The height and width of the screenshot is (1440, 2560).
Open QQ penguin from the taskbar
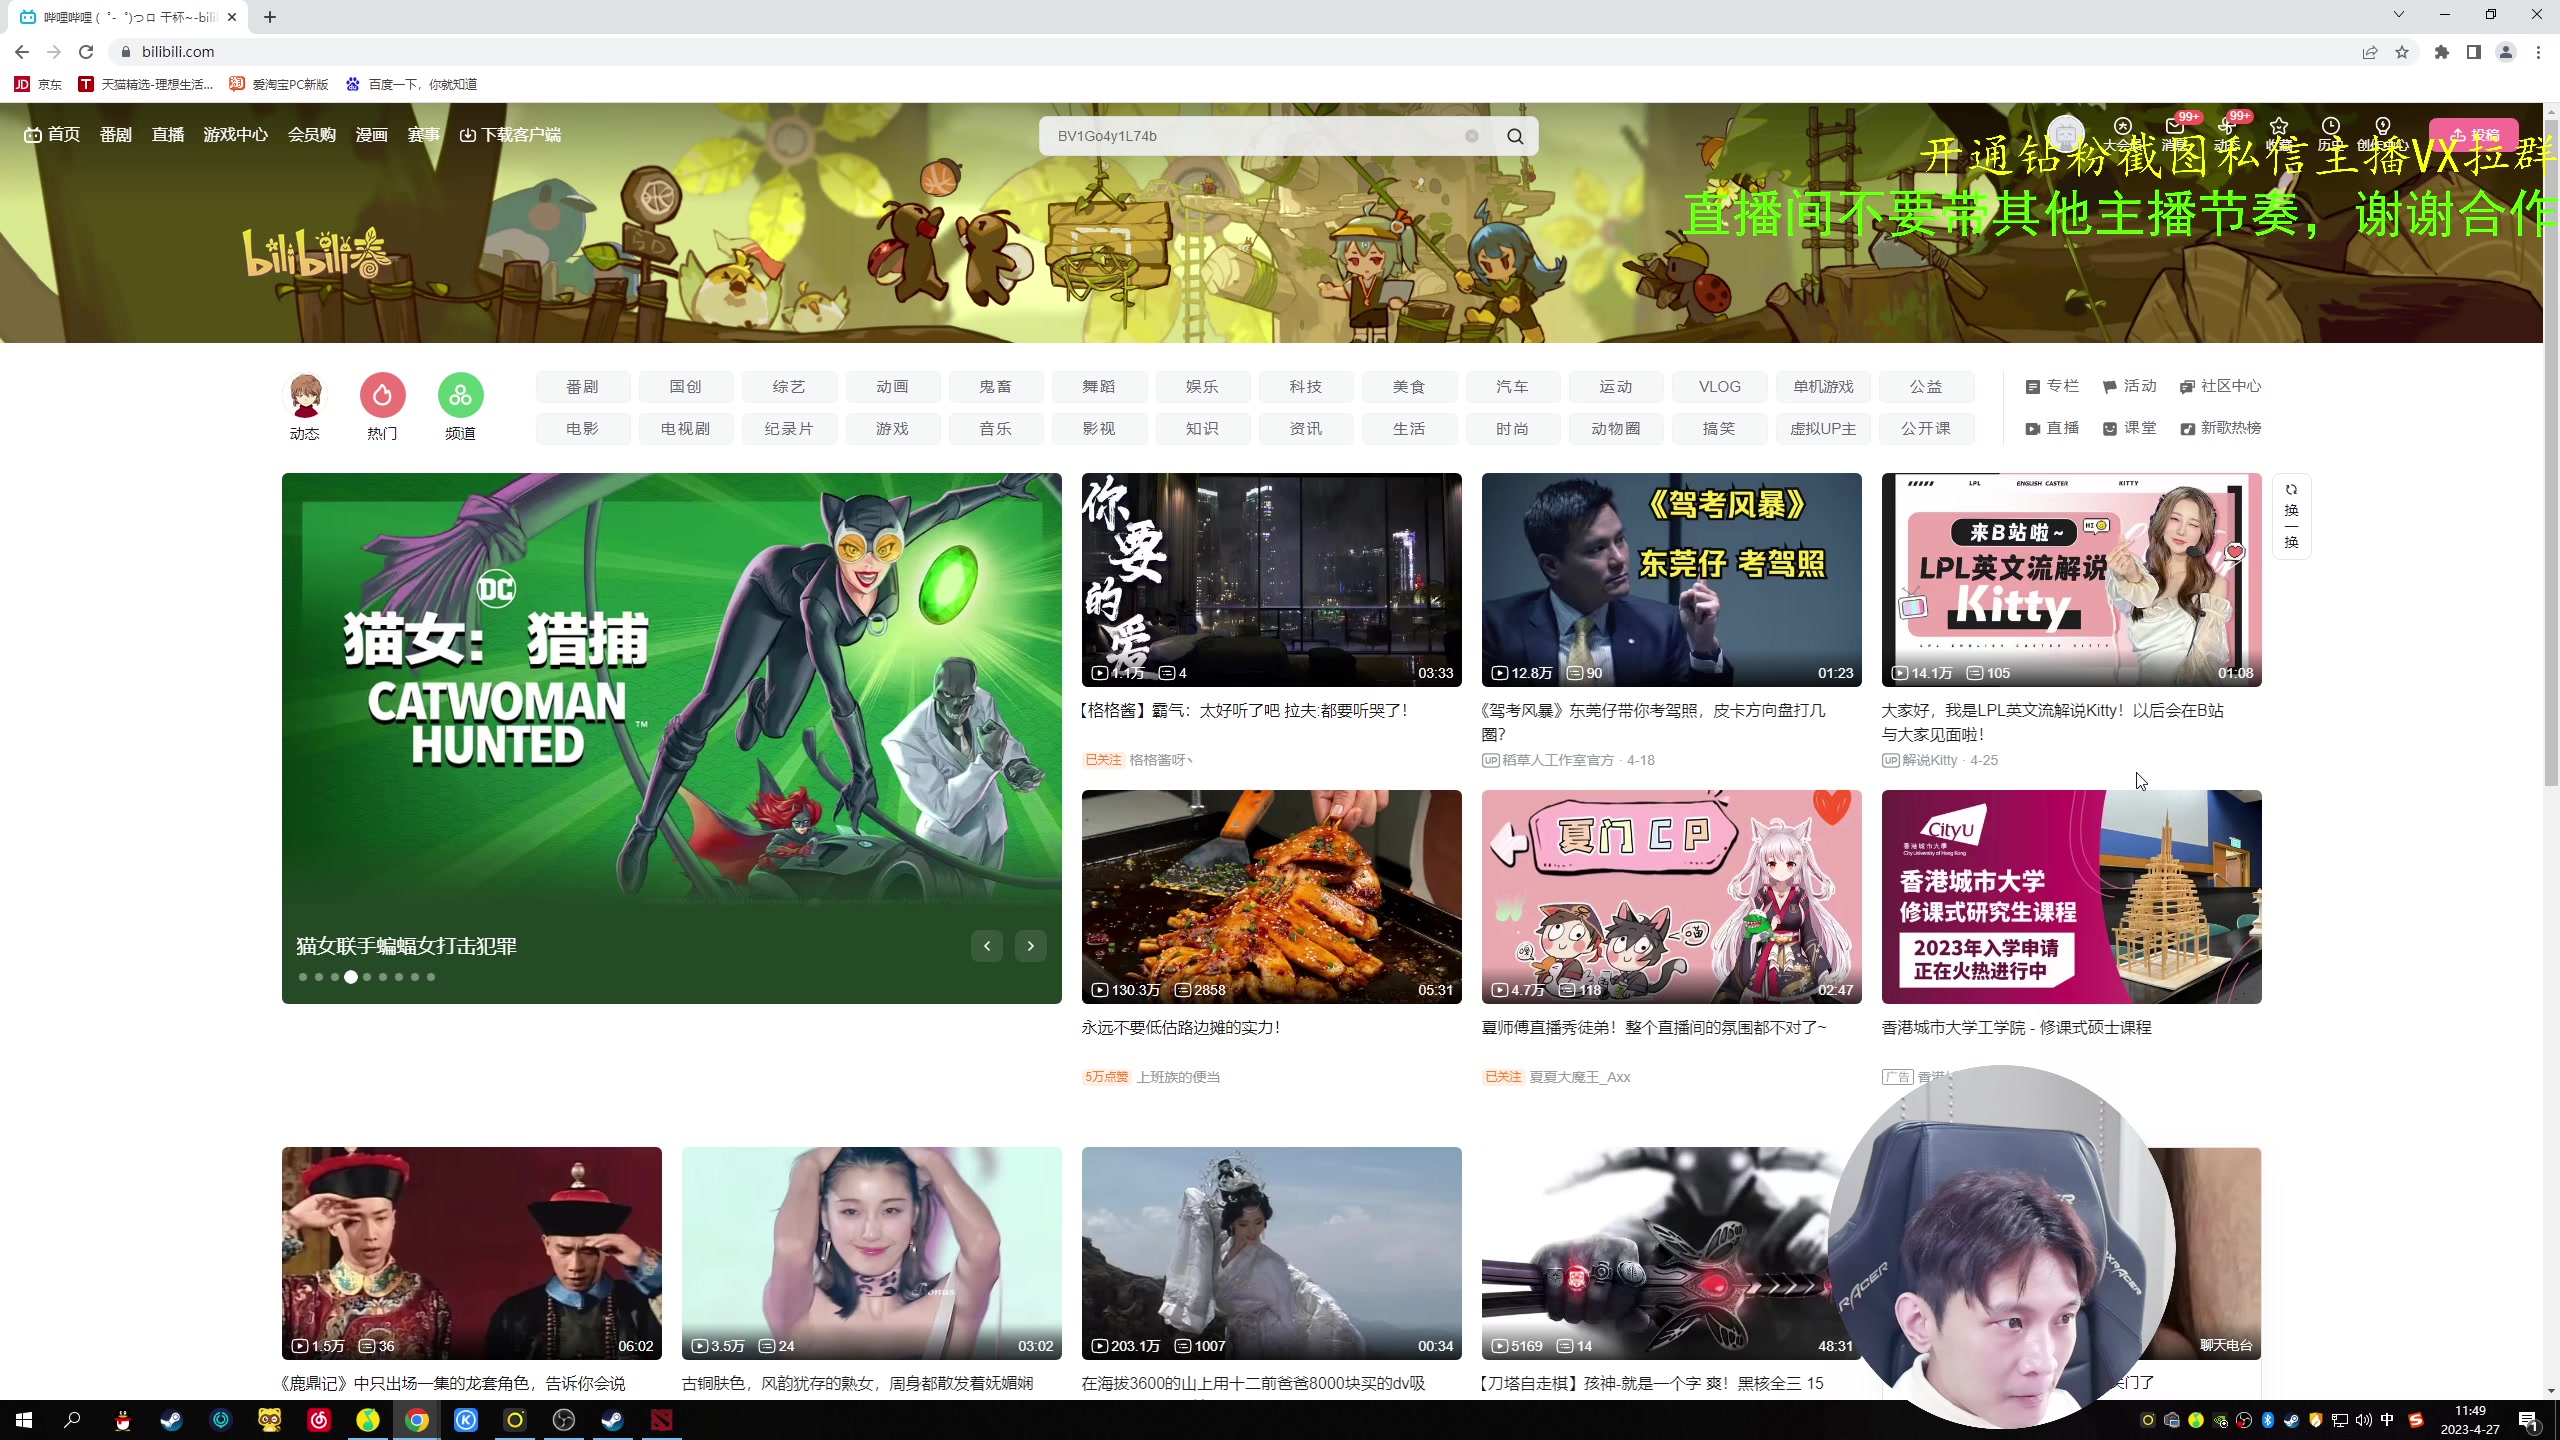click(x=123, y=1420)
